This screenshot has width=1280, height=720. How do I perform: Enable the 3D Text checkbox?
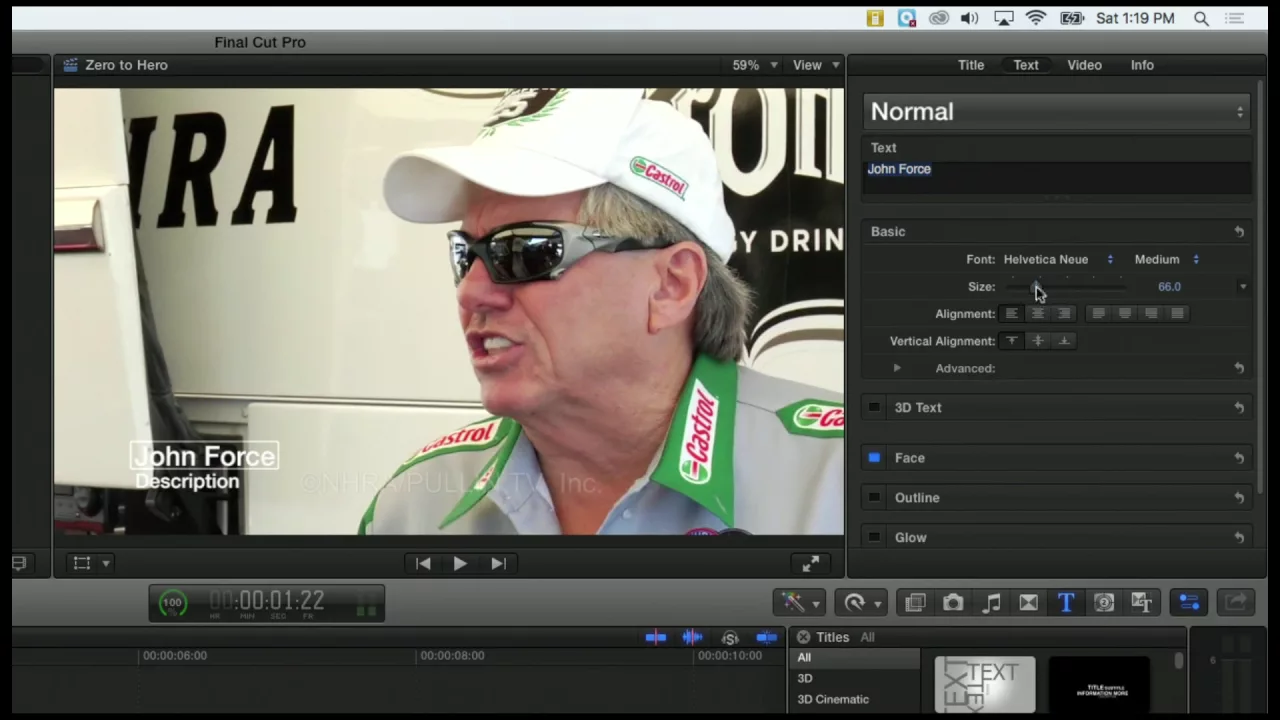pyautogui.click(x=874, y=408)
